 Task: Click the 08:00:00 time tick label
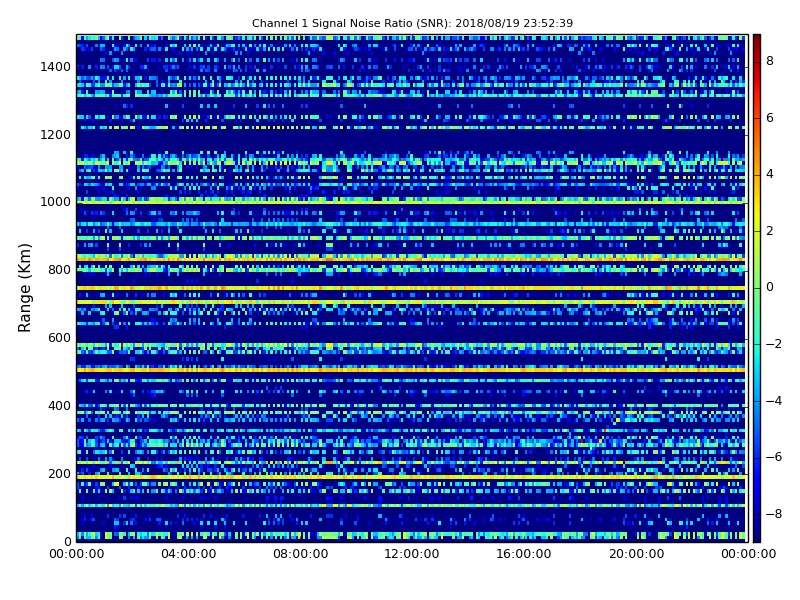point(301,554)
